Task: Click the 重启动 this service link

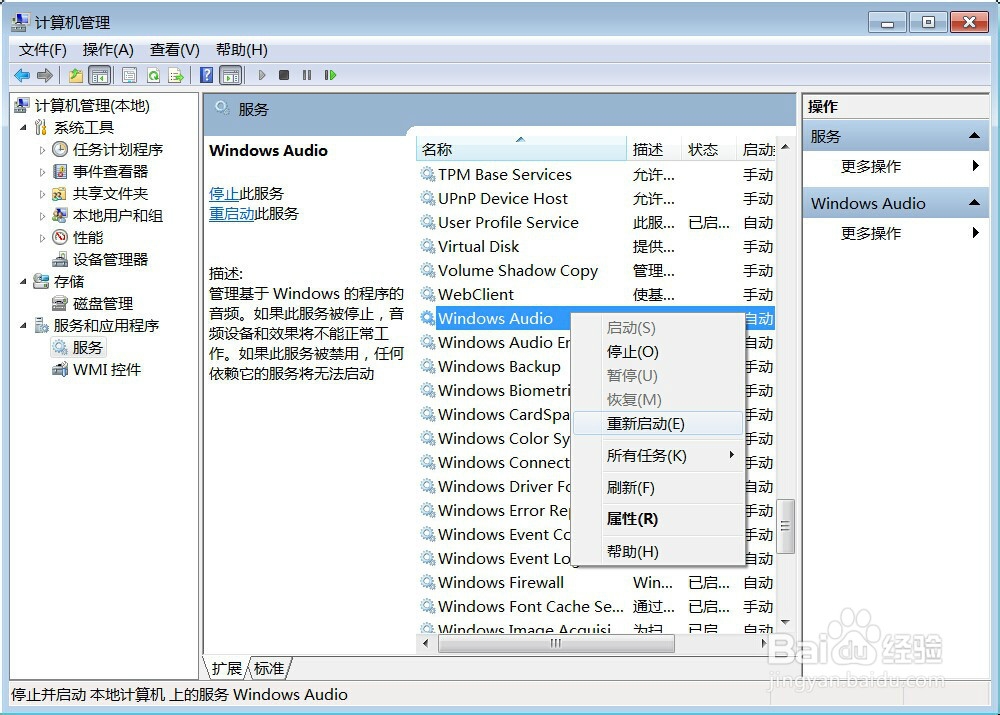Action: point(232,214)
